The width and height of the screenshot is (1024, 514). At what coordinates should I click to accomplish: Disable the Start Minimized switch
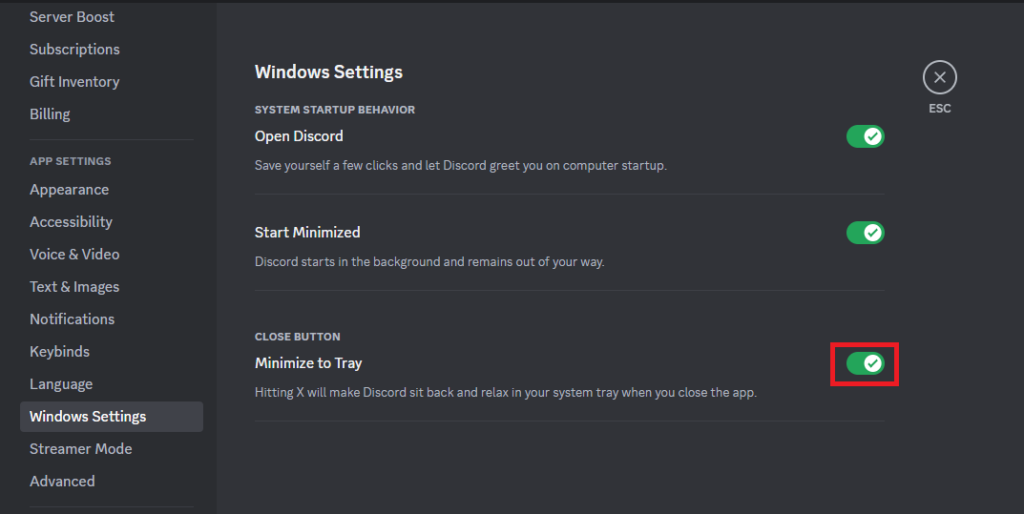pos(865,232)
